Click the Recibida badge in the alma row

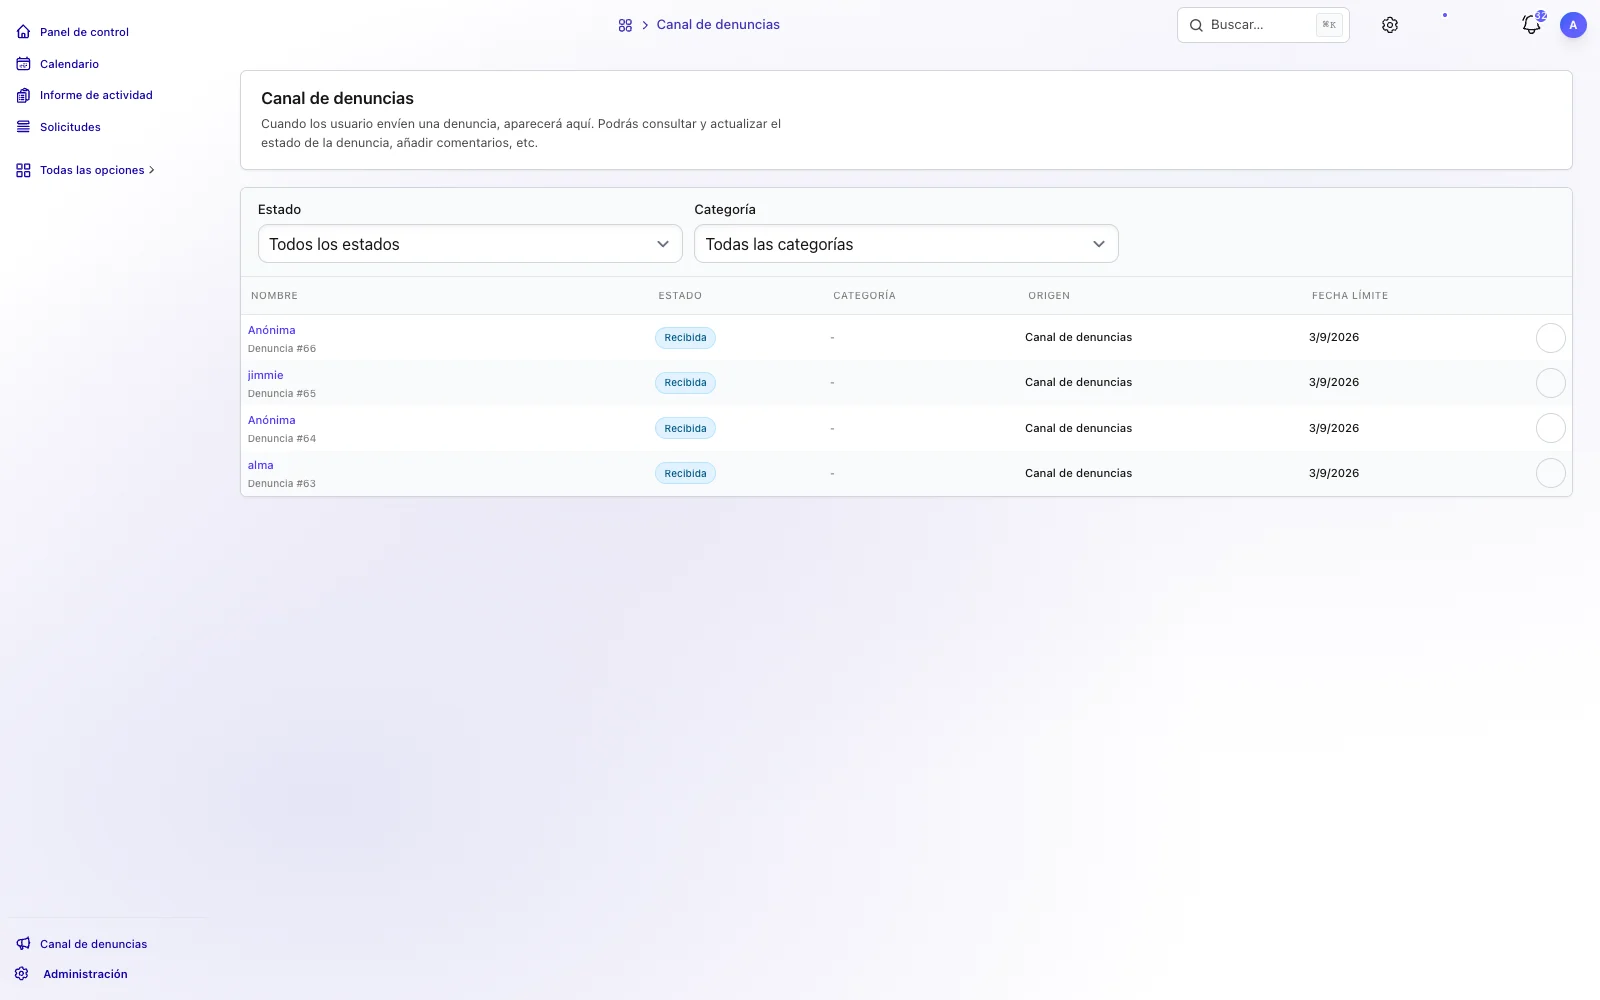coord(685,473)
